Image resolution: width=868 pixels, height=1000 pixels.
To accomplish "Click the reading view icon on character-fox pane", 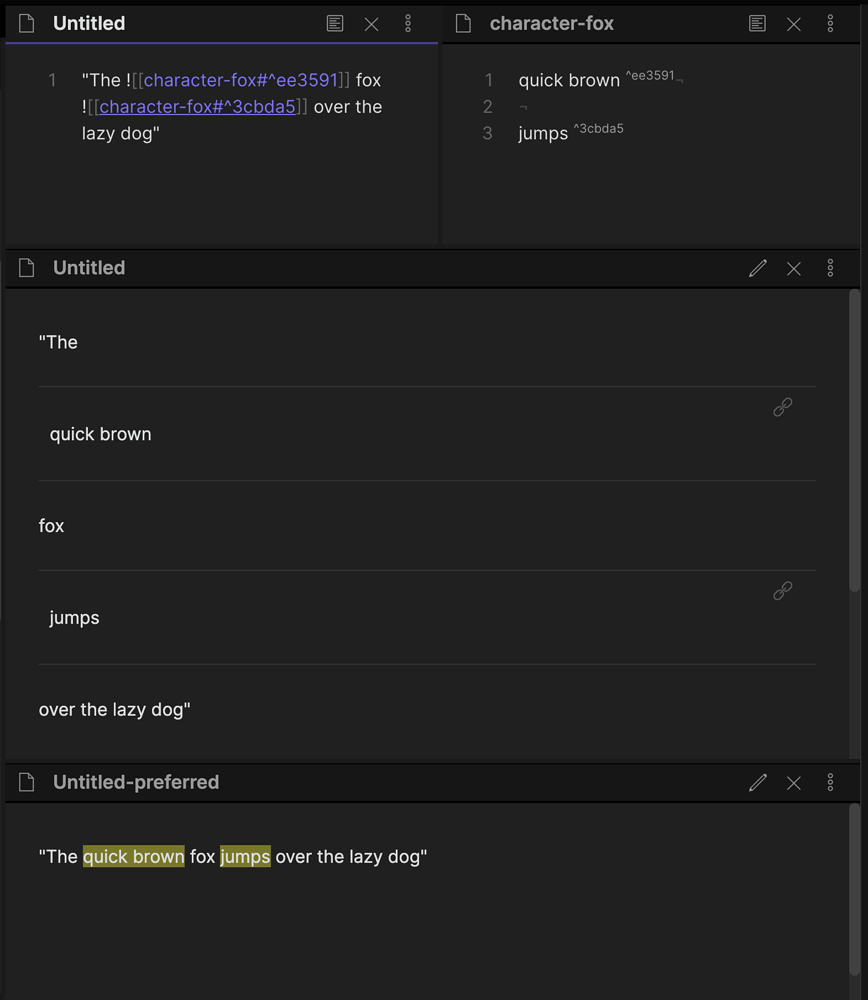I will [x=758, y=23].
